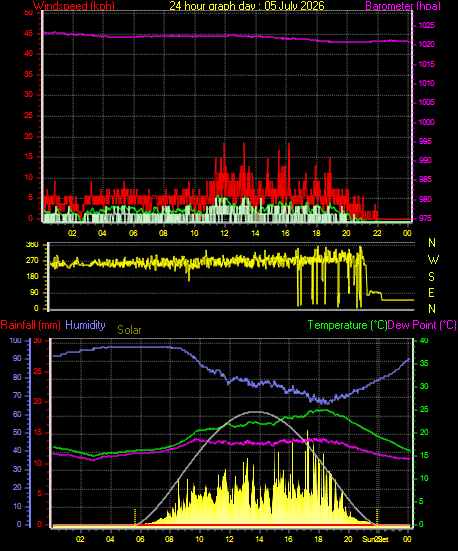Click the Sunset marker label on bottom axis

375,539
